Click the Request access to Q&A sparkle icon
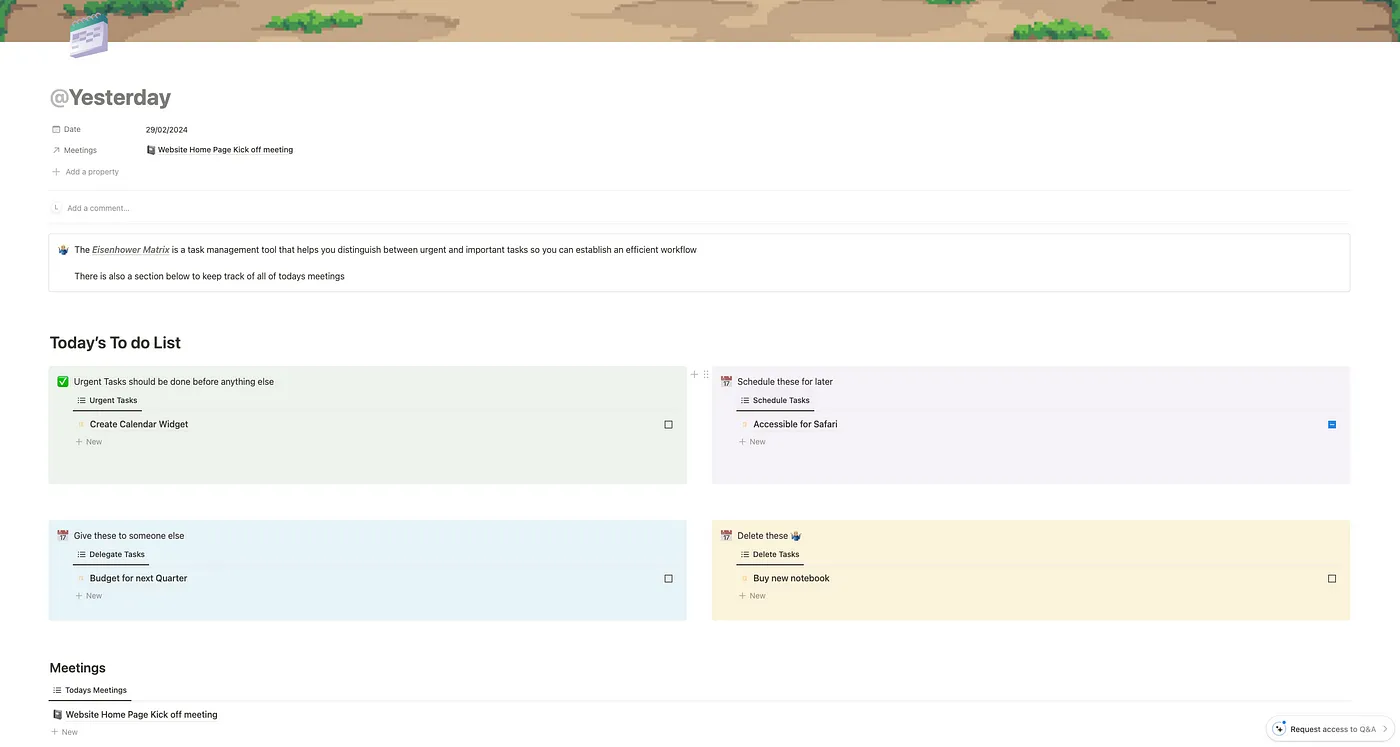Viewport: 1400px width, 747px height. tap(1279, 729)
